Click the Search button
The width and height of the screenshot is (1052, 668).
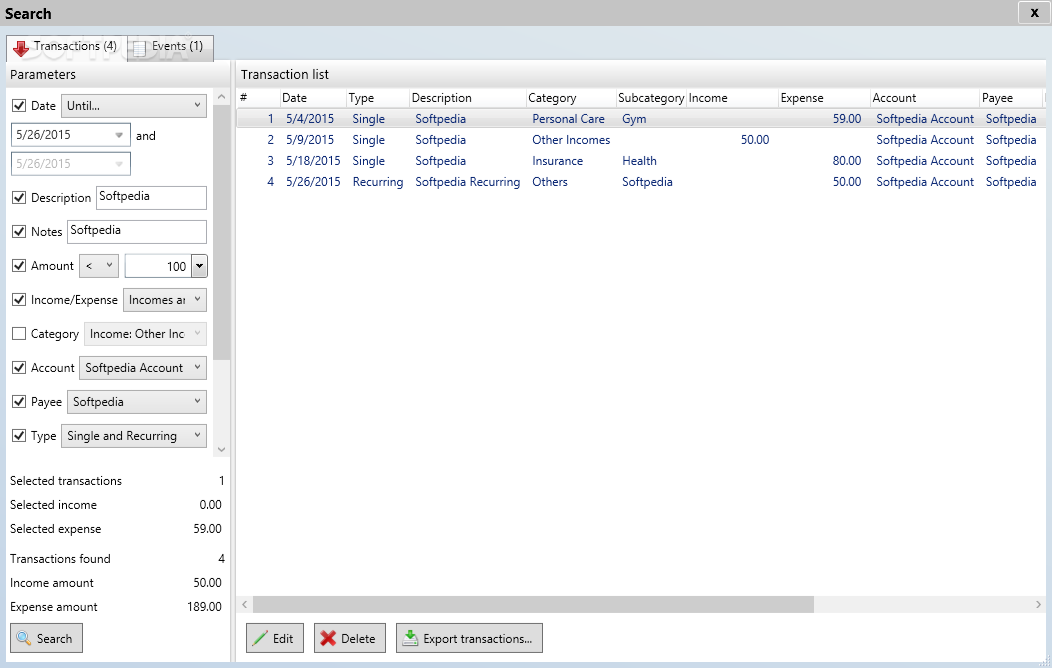pos(46,638)
